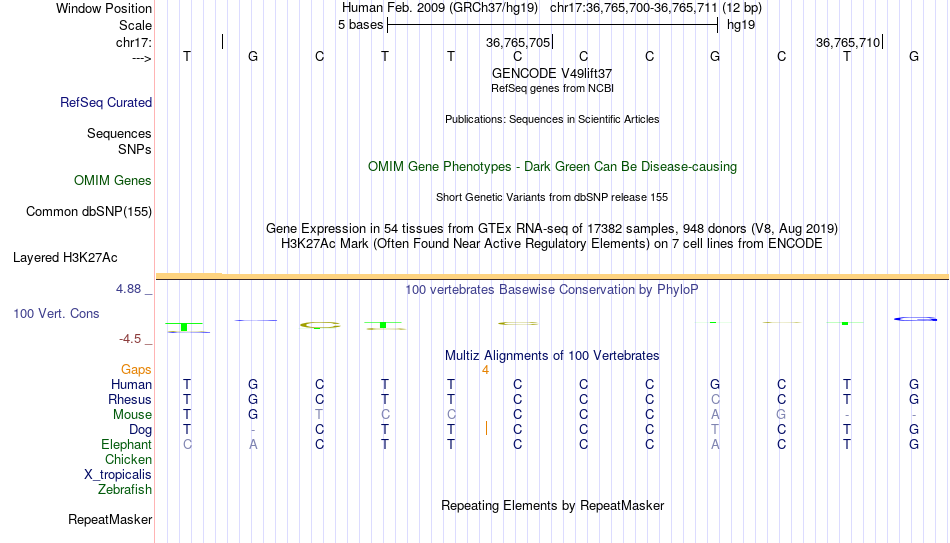Click the 4.88 PhyloP upper scale value
The height and width of the screenshot is (543, 950).
[128, 289]
